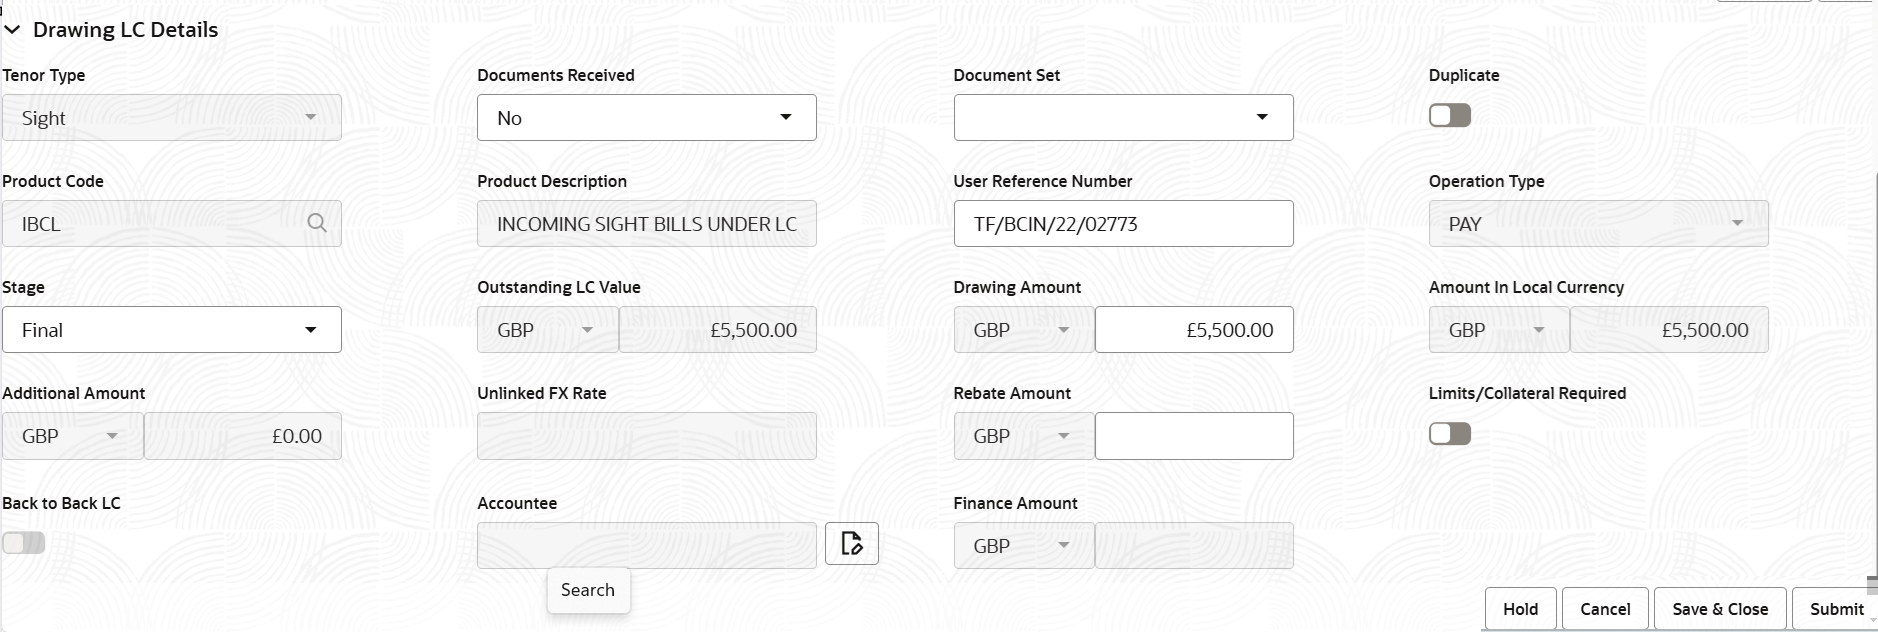This screenshot has width=1878, height=632.
Task: Click the Save & Close button
Action: 1719,609
